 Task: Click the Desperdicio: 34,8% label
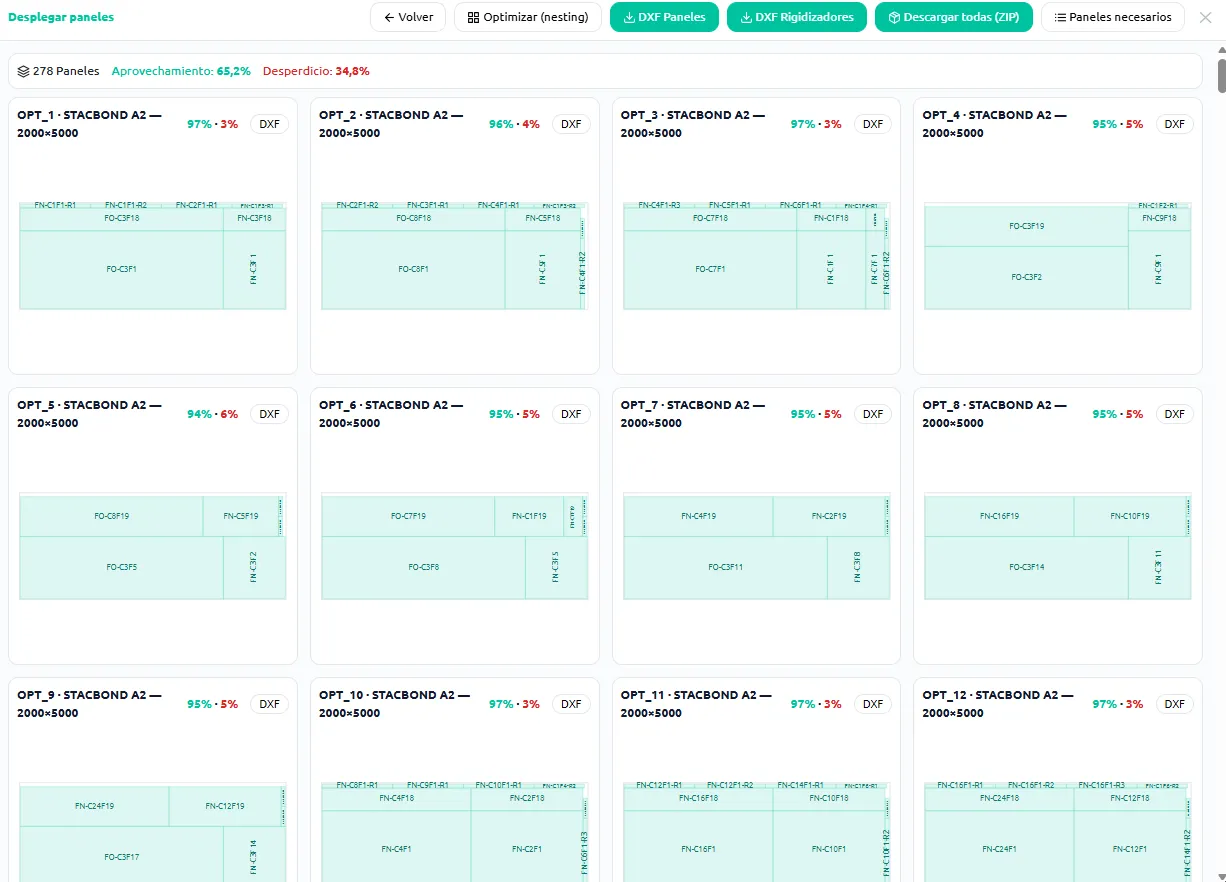coord(316,71)
